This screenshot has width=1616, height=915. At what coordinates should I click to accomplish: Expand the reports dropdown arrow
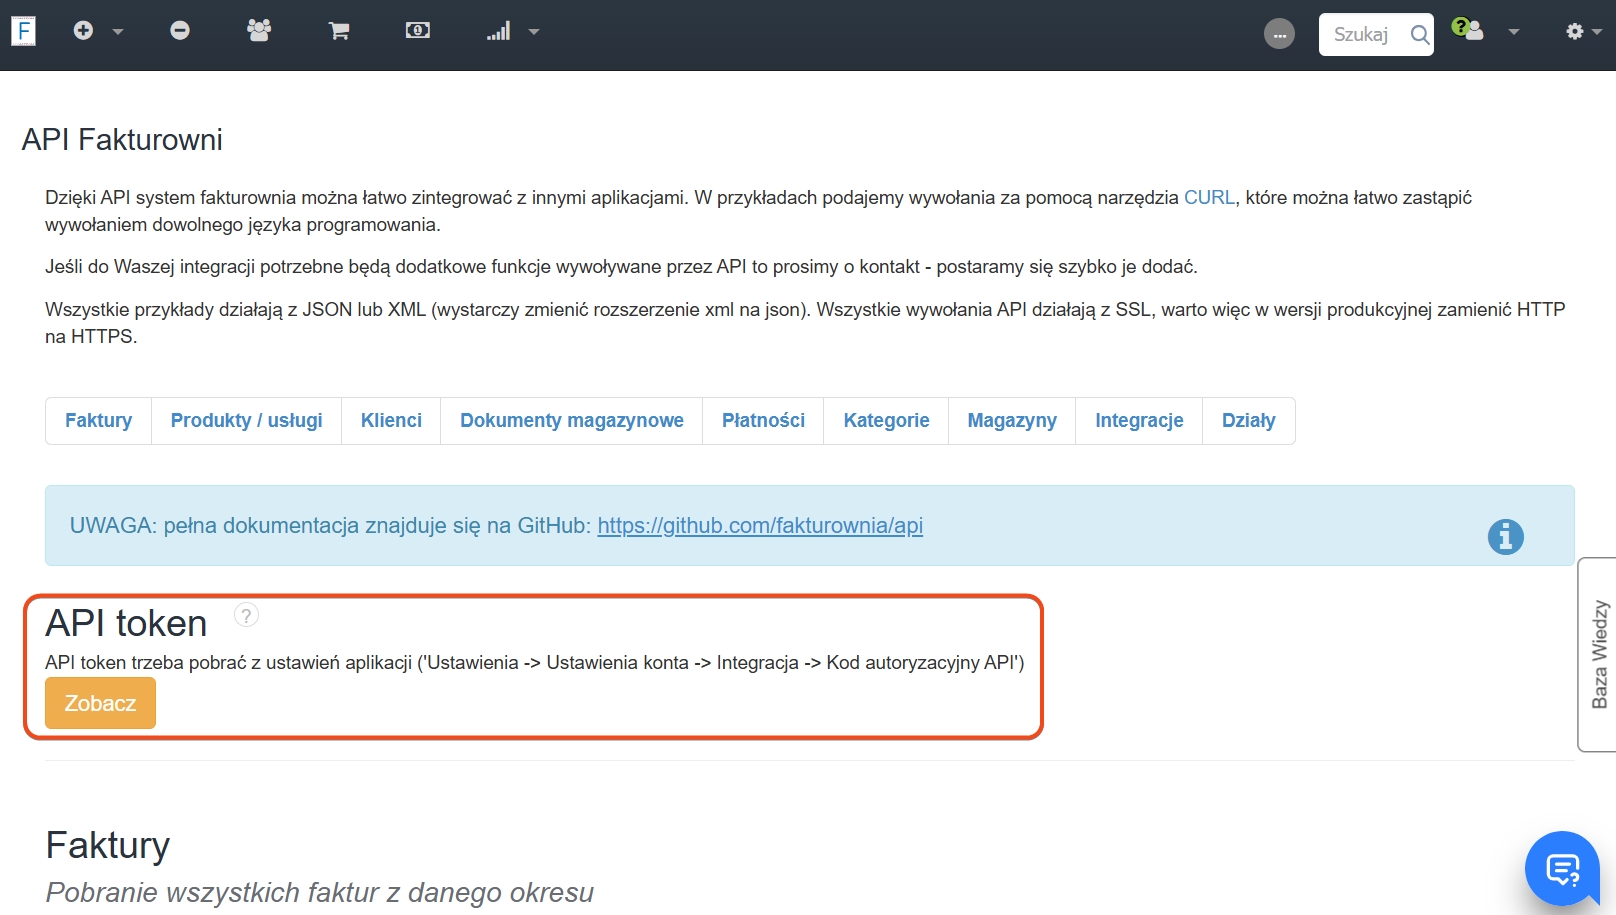[534, 32]
